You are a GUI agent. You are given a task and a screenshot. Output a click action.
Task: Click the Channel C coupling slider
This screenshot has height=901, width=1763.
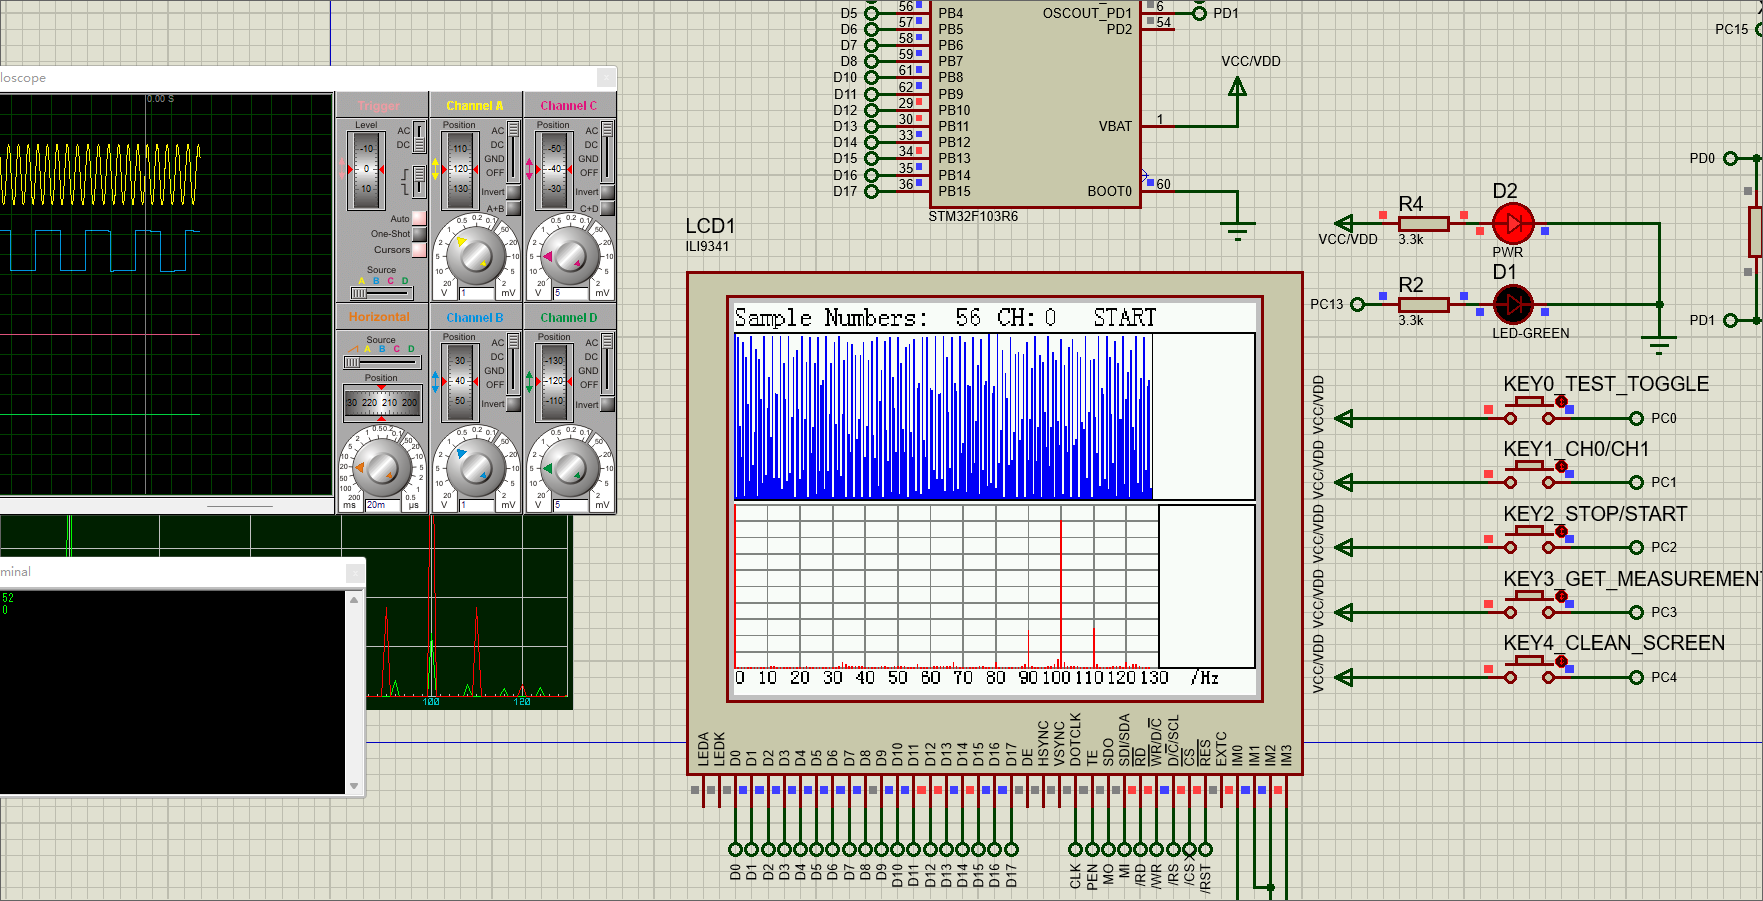click(x=607, y=151)
